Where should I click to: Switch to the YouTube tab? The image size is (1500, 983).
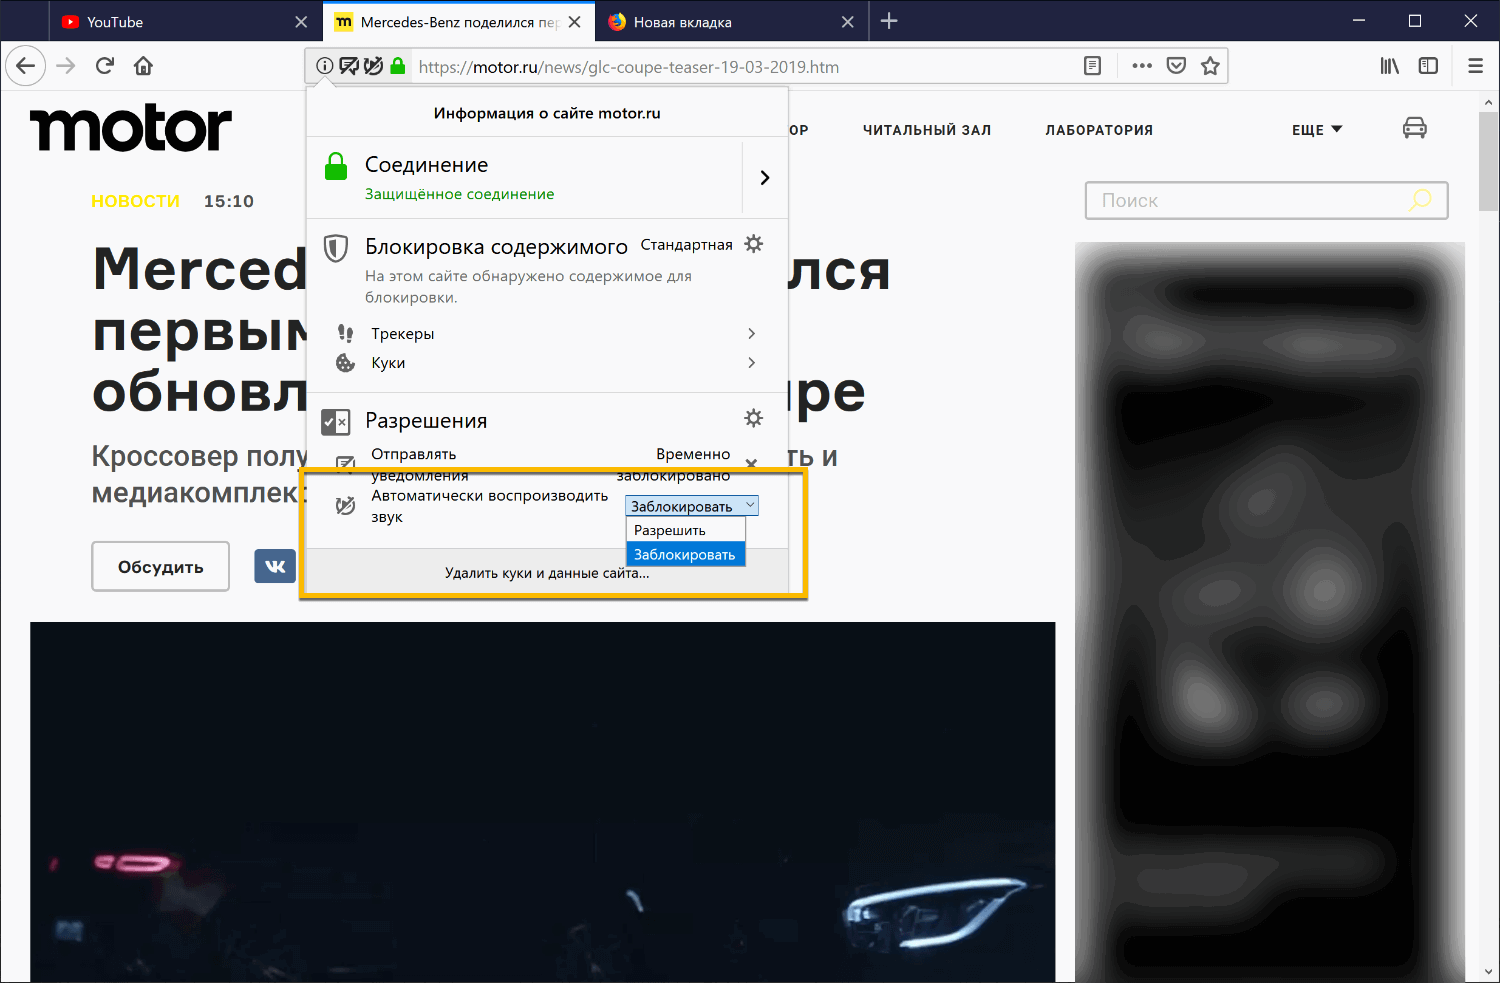[186, 22]
